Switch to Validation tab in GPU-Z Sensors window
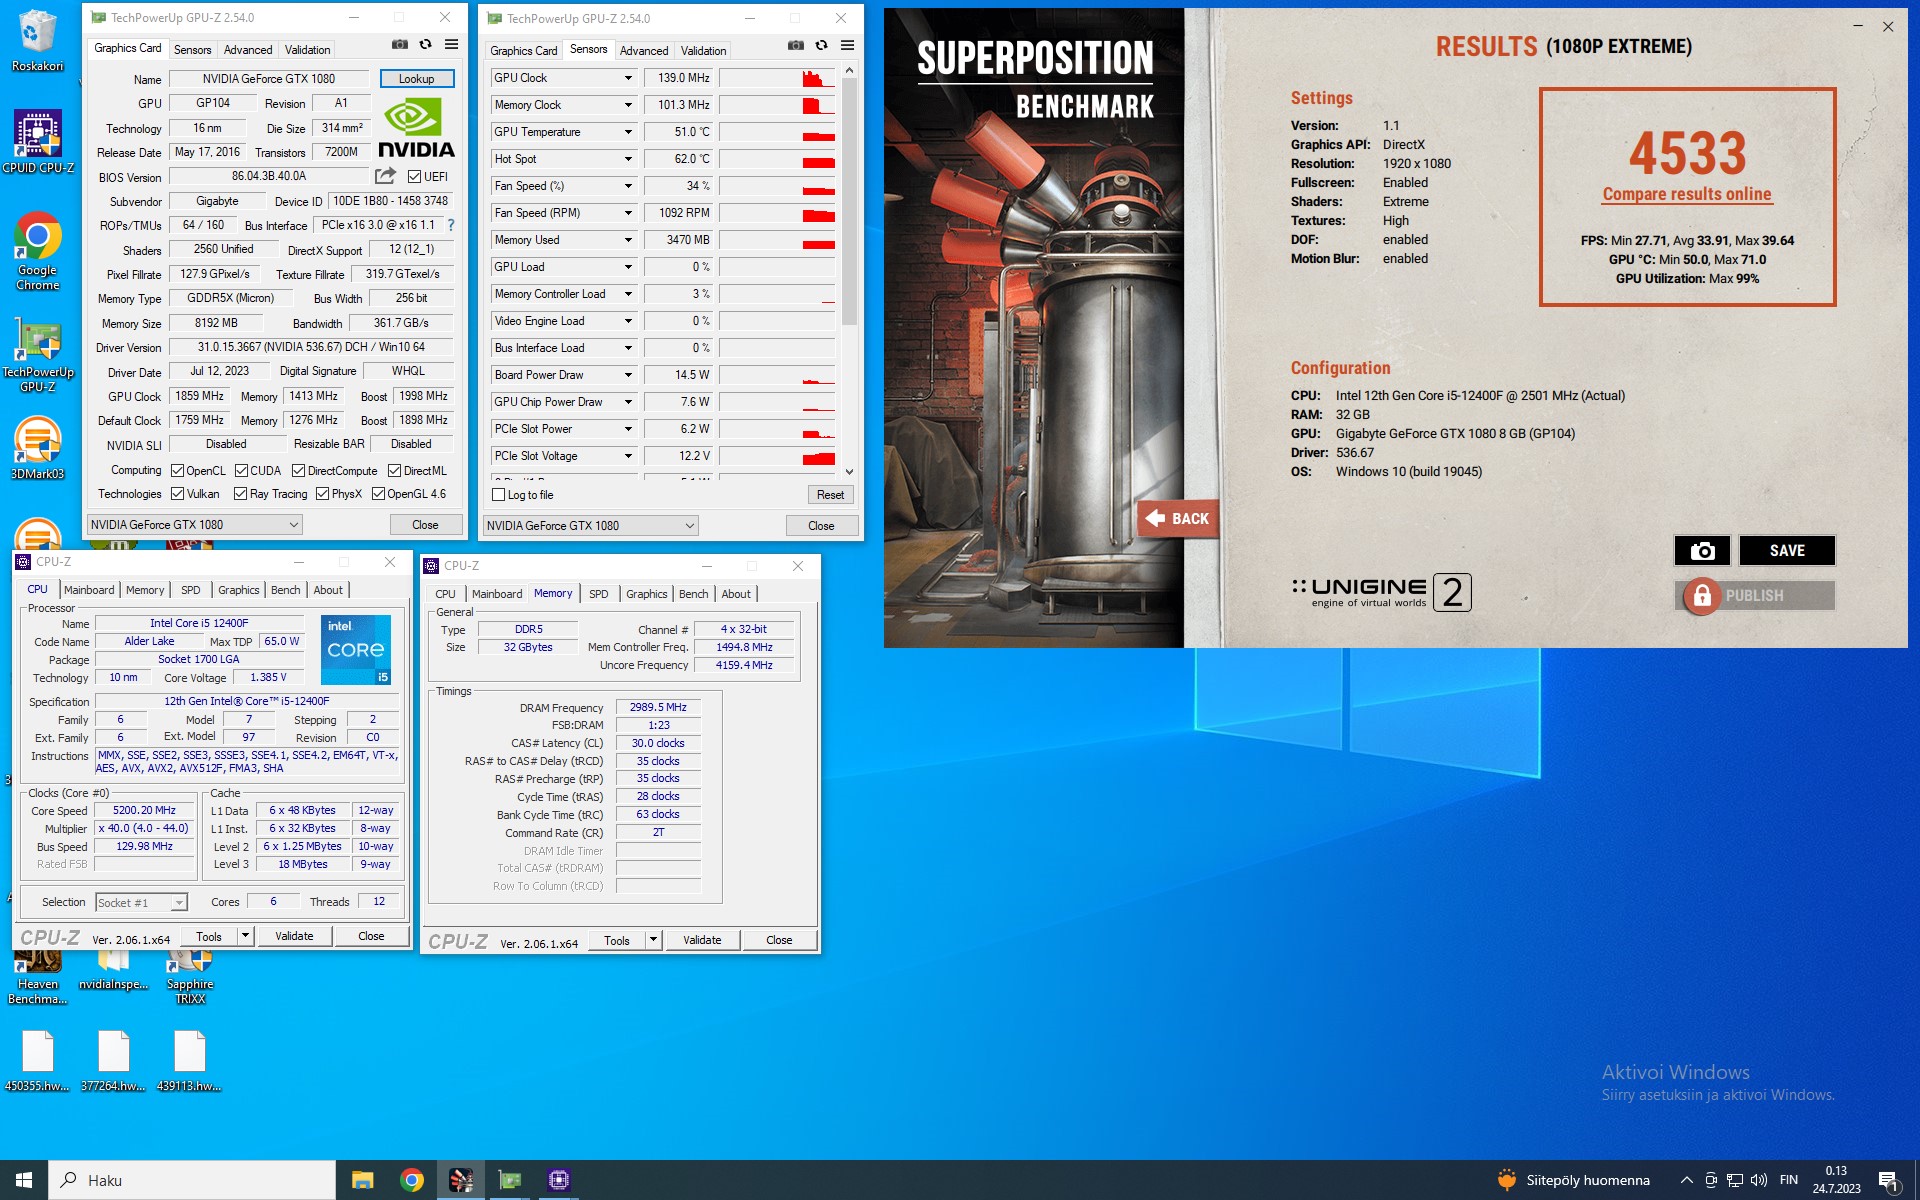1920x1200 pixels. tap(703, 50)
